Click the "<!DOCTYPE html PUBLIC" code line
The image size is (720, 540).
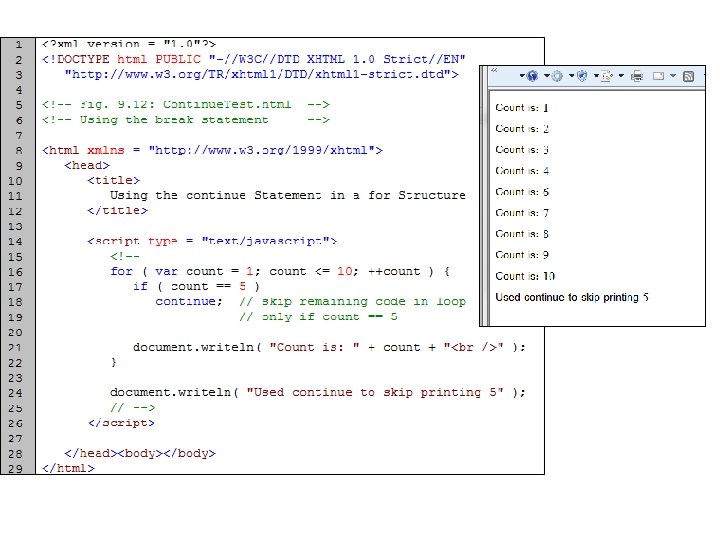pyautogui.click(x=253, y=60)
